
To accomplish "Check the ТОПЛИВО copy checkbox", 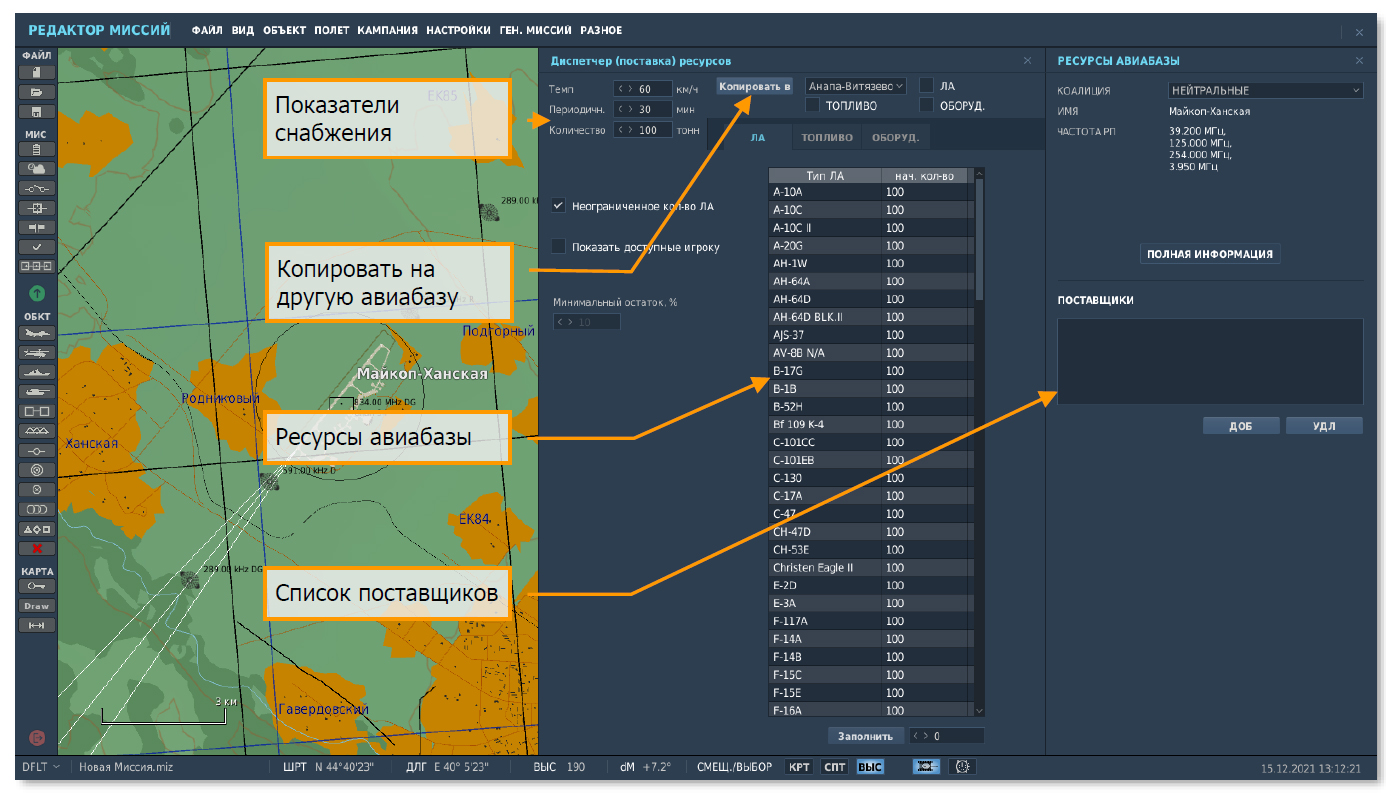I will point(813,104).
